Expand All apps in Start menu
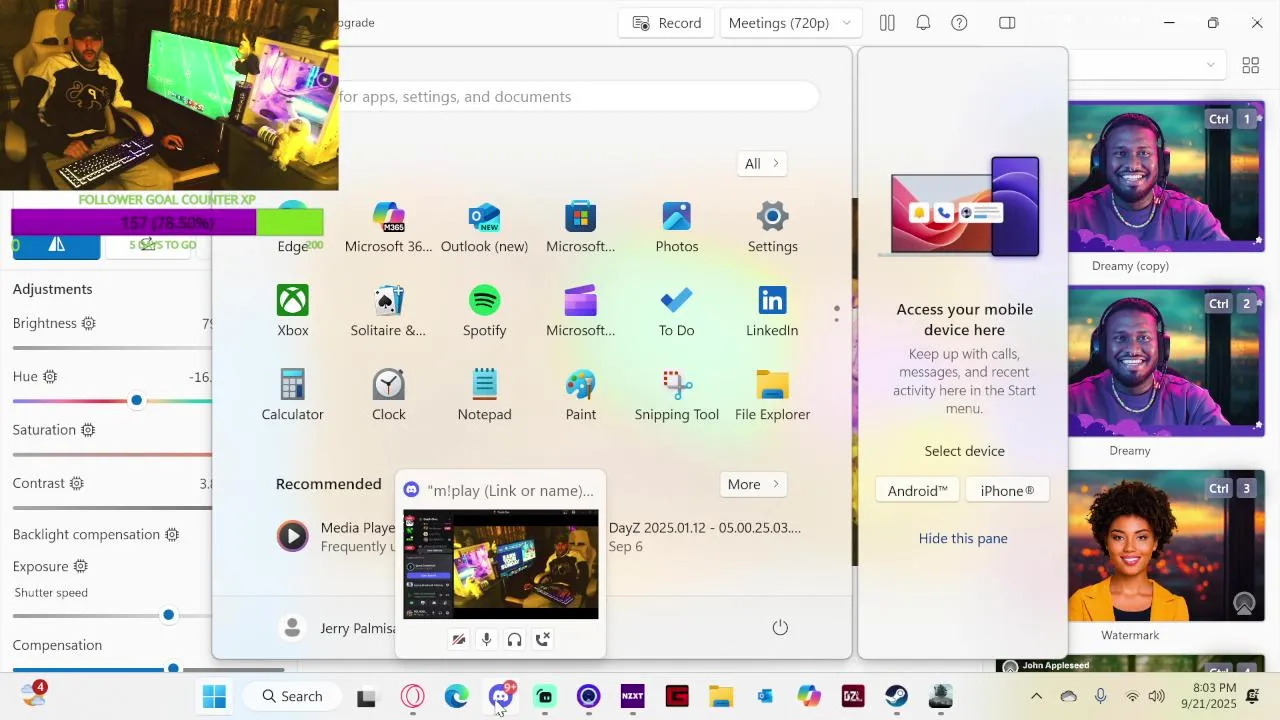The width and height of the screenshot is (1280, 720). [762, 164]
